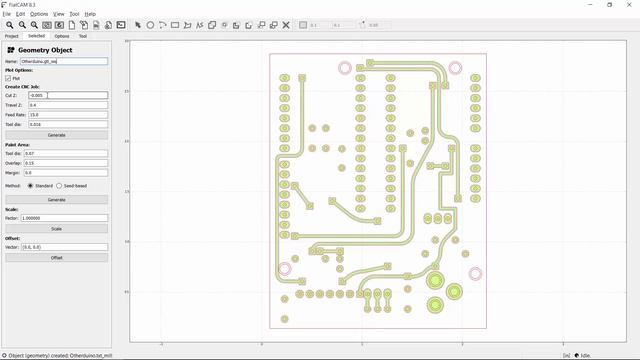
Task: Click the update geometry save icon
Action: tap(96, 25)
